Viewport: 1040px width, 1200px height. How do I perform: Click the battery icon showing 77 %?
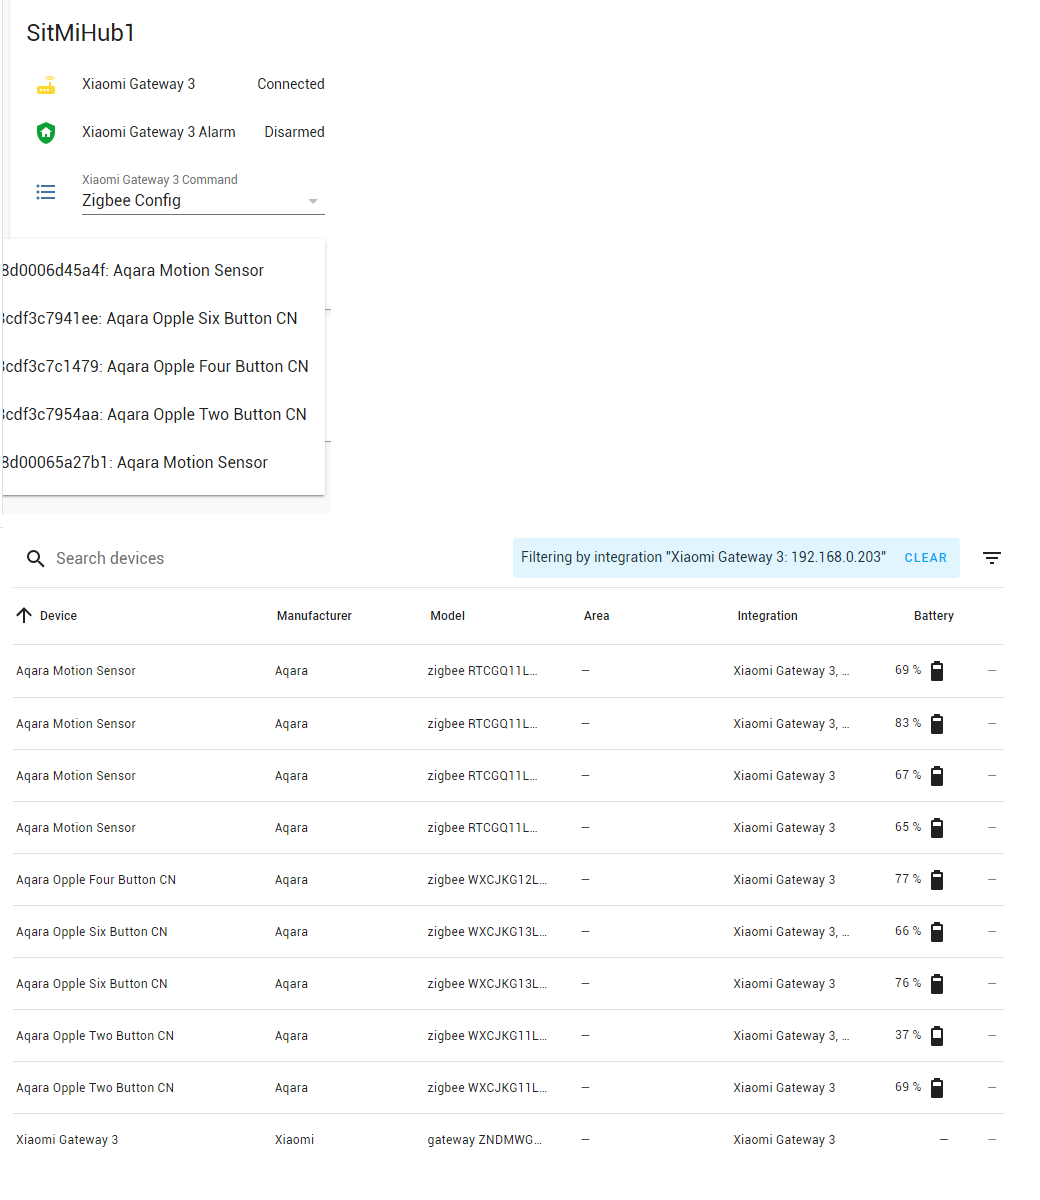[x=937, y=880]
